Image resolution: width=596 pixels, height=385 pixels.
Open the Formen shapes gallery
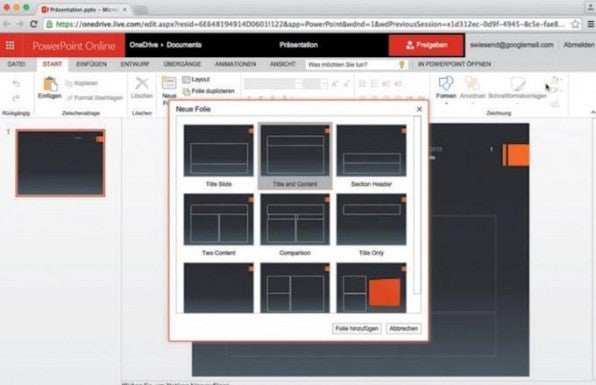[446, 83]
